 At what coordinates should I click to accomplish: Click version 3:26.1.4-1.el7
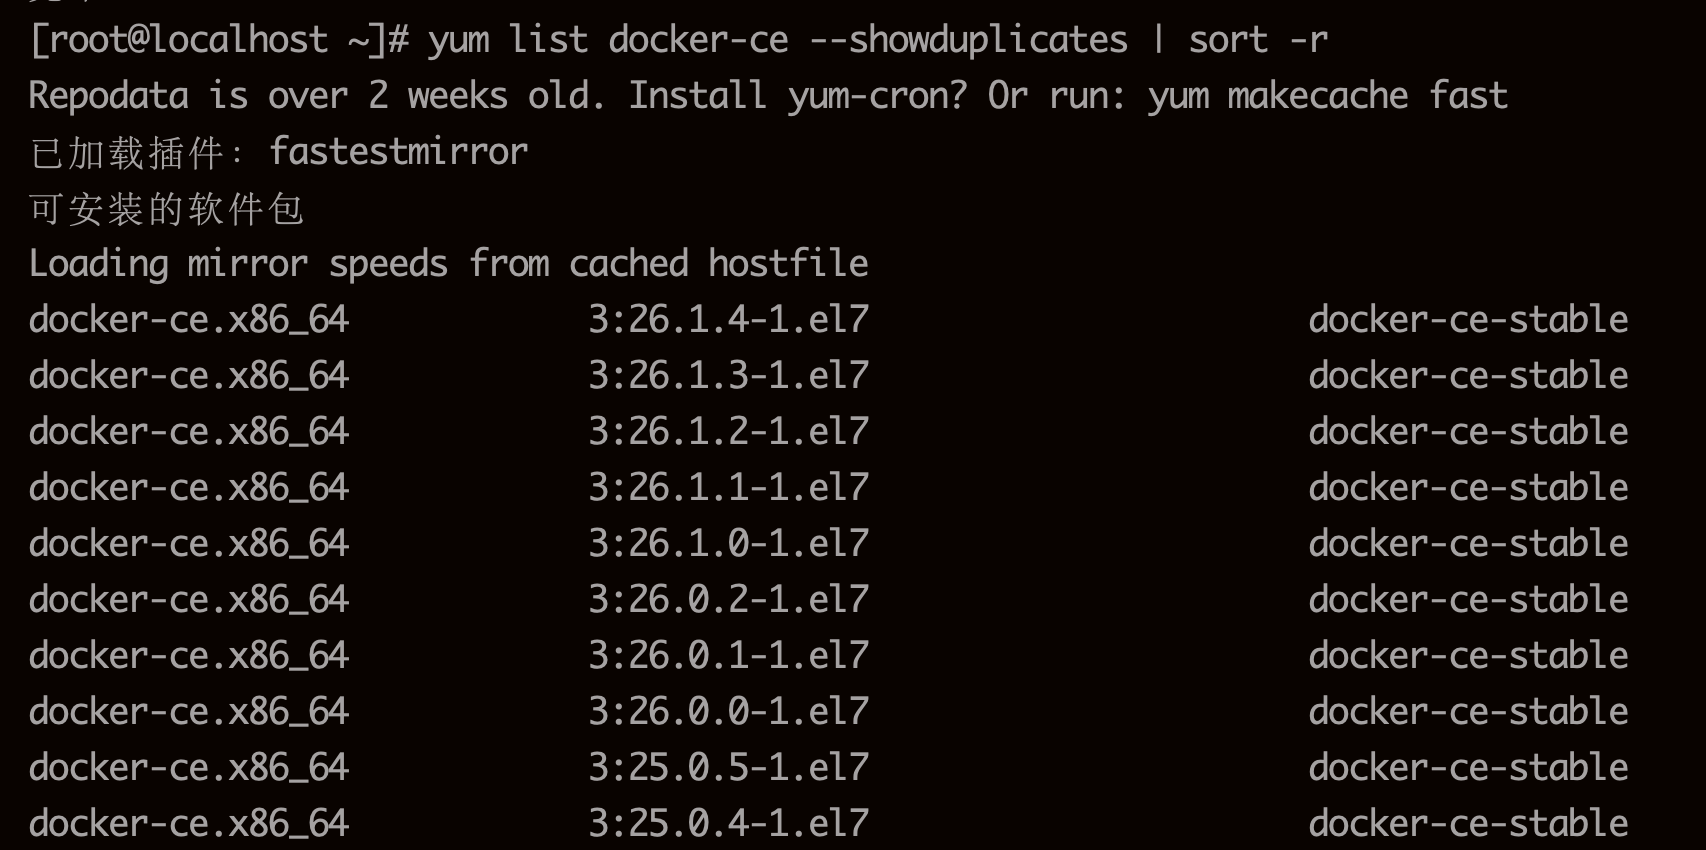[728, 320]
